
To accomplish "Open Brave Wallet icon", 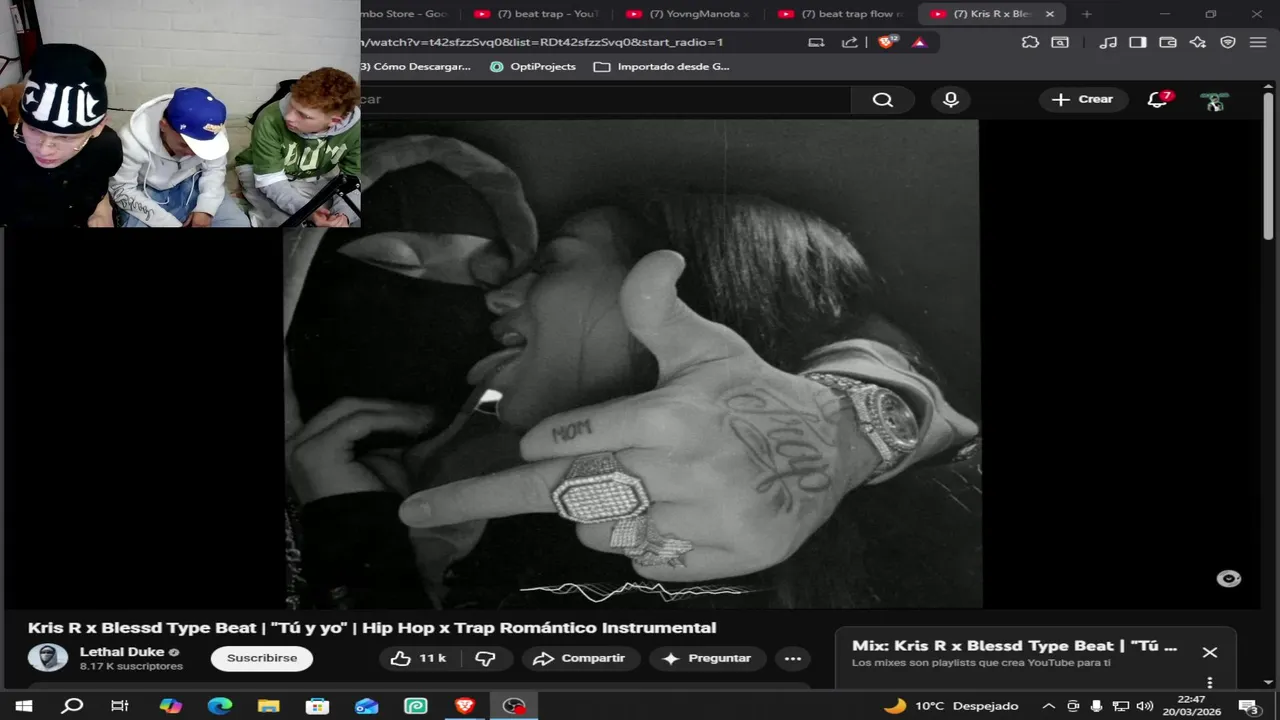I will [1168, 42].
